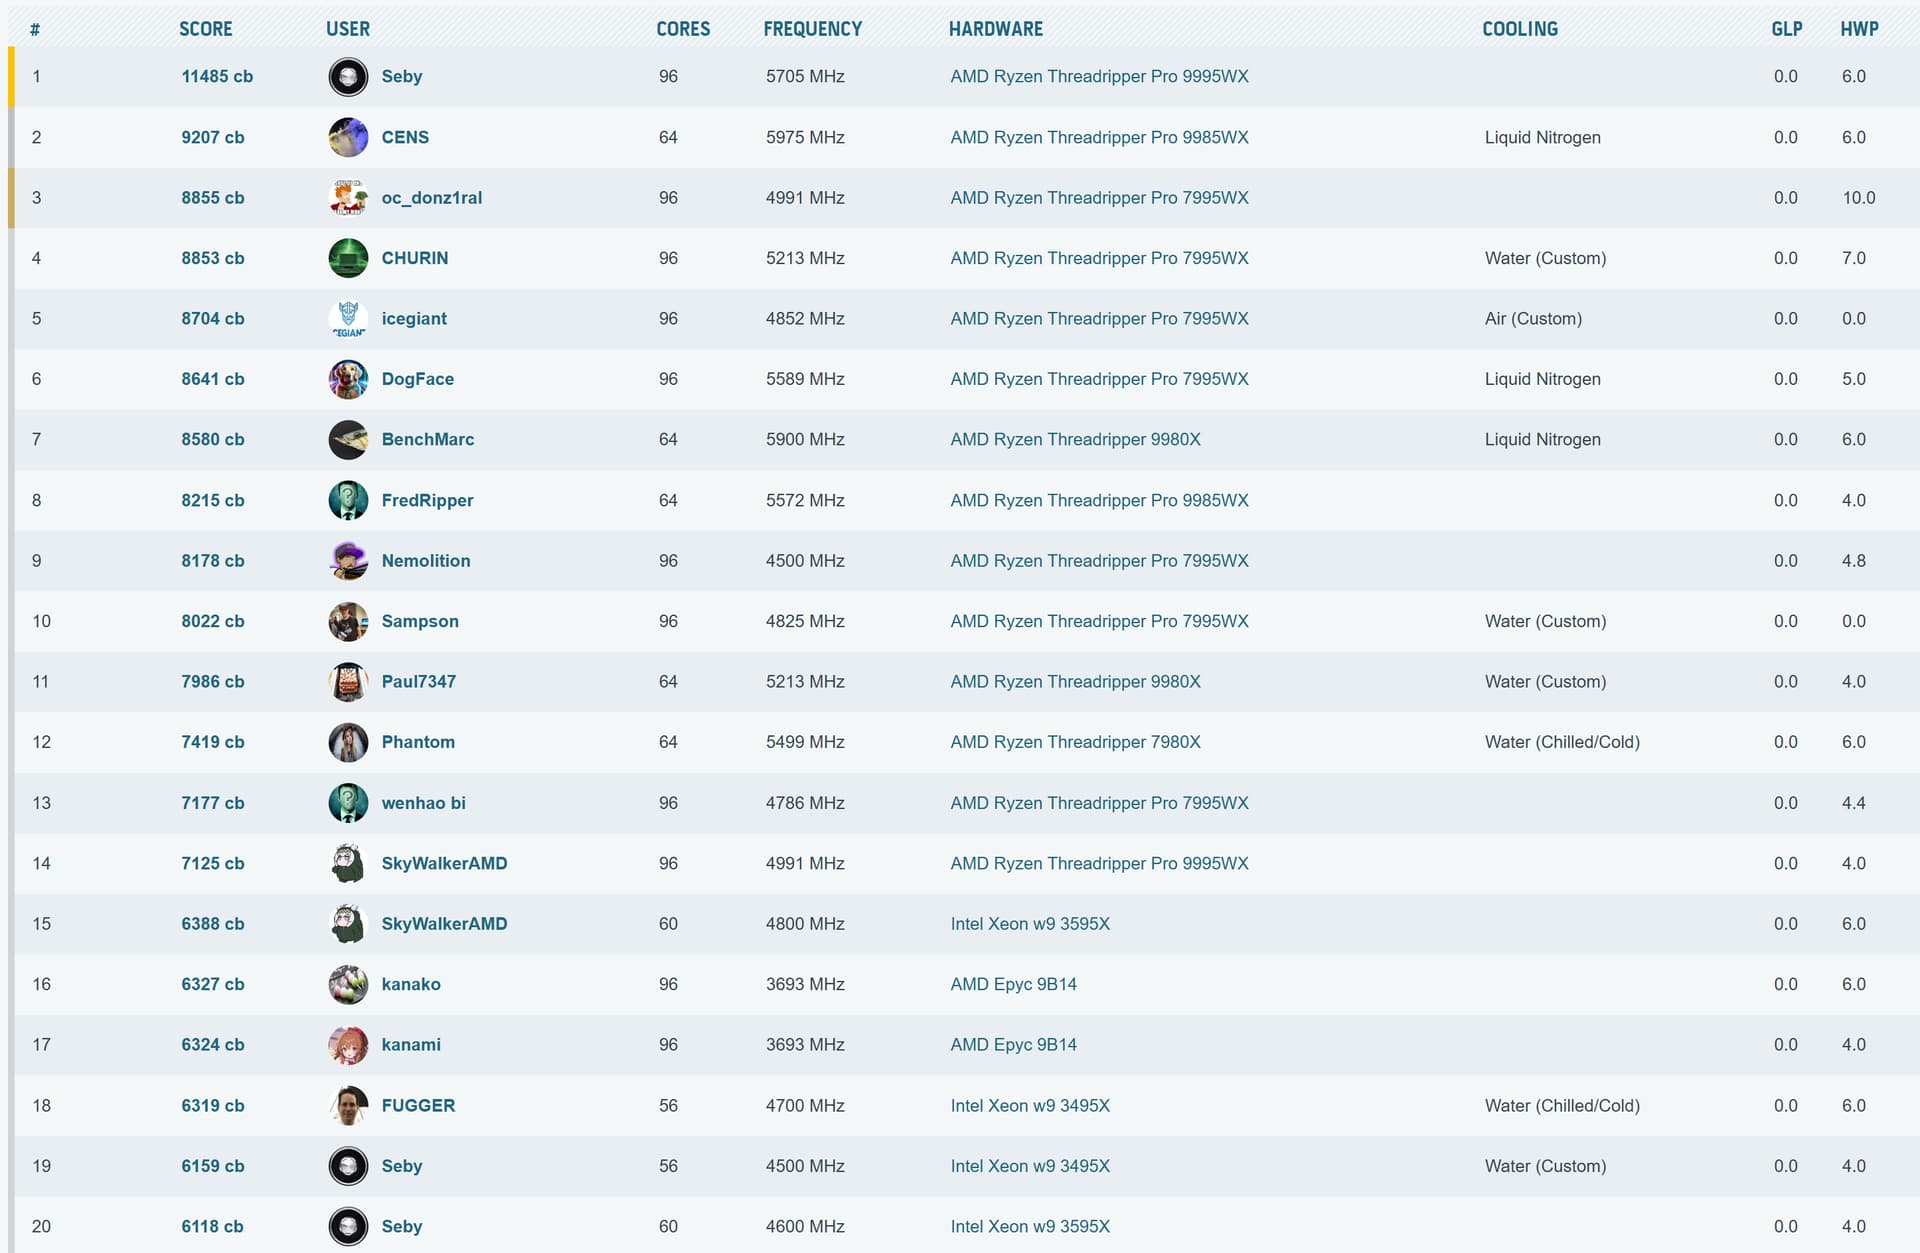Click kanami's anime avatar
This screenshot has width=1920, height=1253.
coord(348,1045)
